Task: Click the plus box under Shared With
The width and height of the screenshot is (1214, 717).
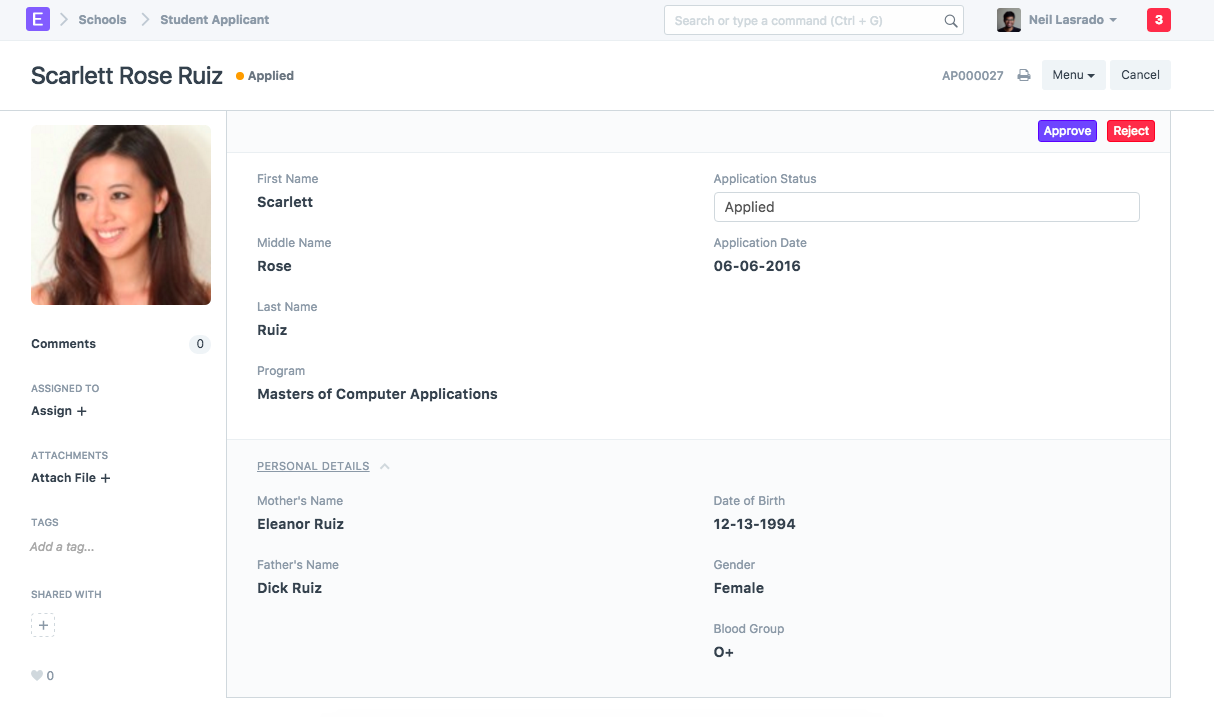Action: (x=43, y=625)
